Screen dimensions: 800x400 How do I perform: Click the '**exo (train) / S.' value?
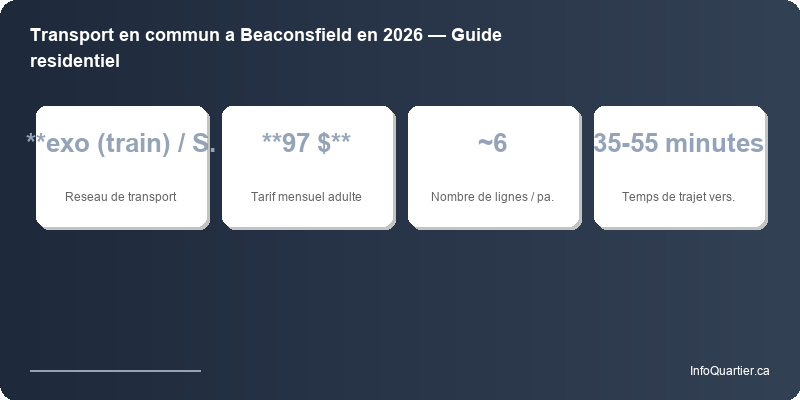click(x=121, y=144)
